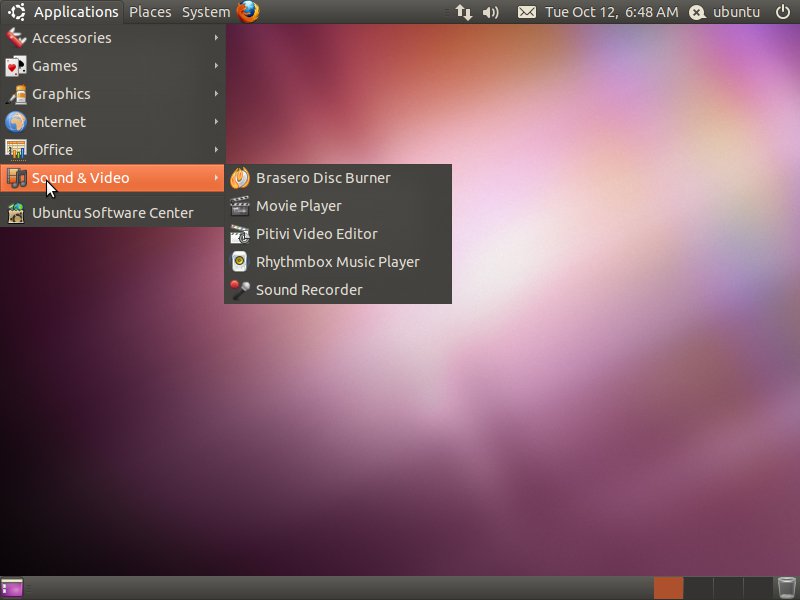Open the Internet submenu
The width and height of the screenshot is (800, 600).
(112, 122)
